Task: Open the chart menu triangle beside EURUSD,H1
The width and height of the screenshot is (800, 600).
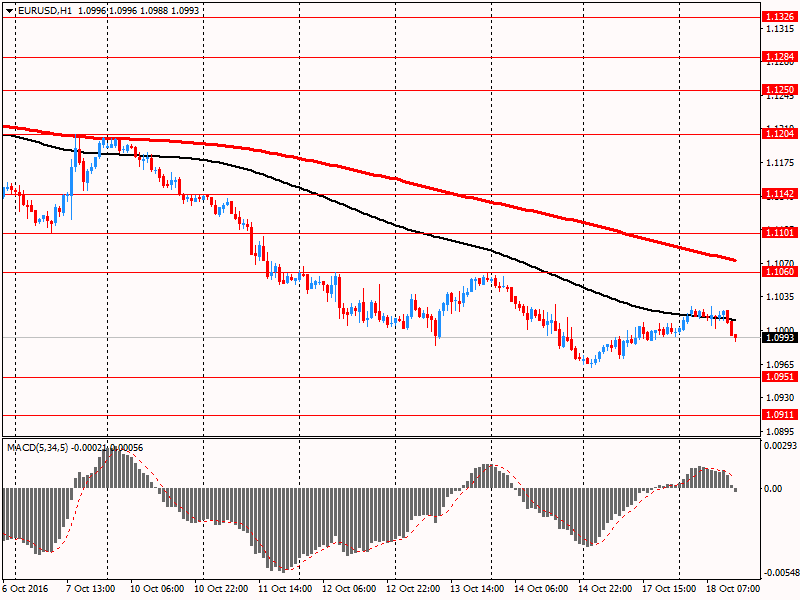Action: [10, 10]
